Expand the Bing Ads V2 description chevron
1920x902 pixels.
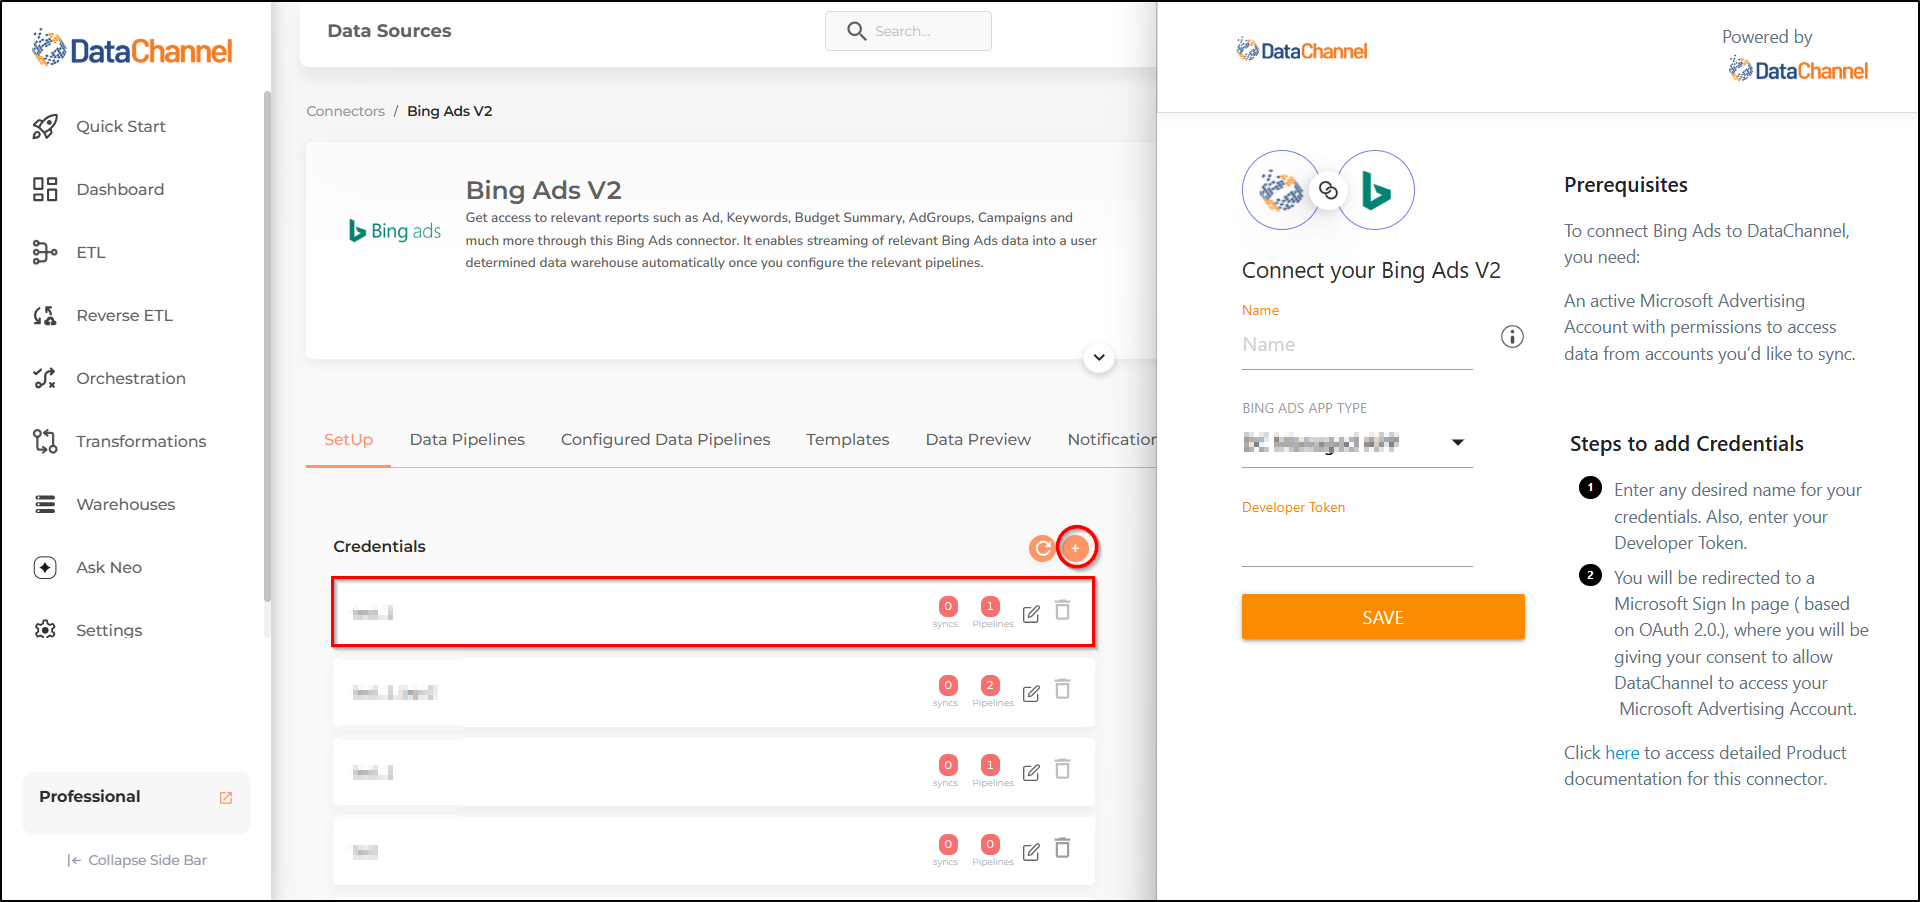pyautogui.click(x=1099, y=358)
